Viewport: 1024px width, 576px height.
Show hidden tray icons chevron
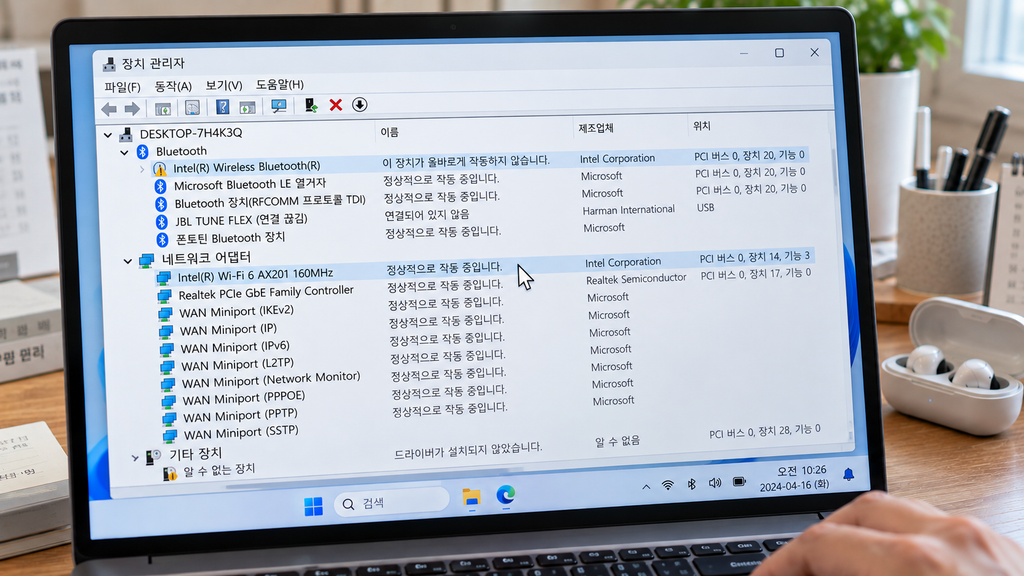click(x=646, y=487)
